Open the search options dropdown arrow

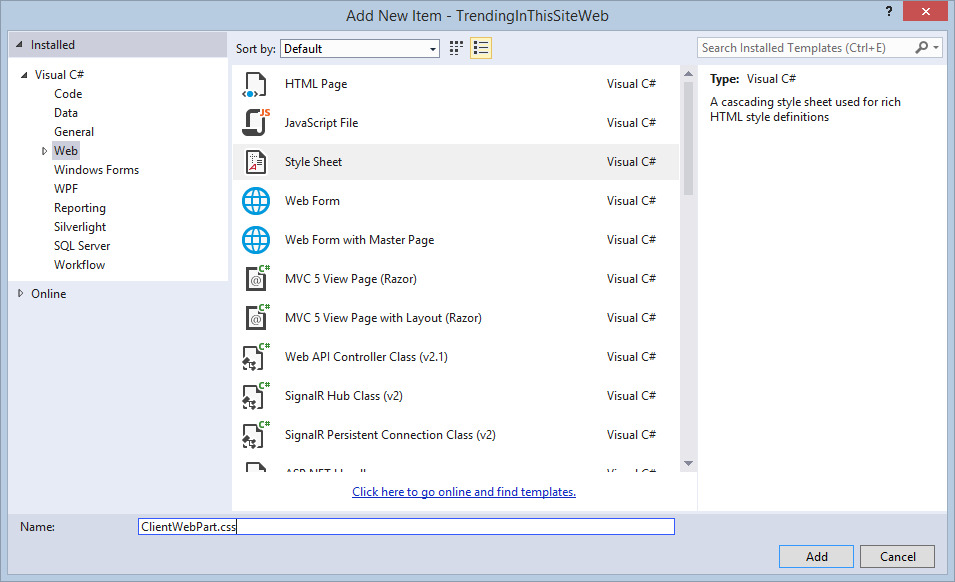[936, 47]
